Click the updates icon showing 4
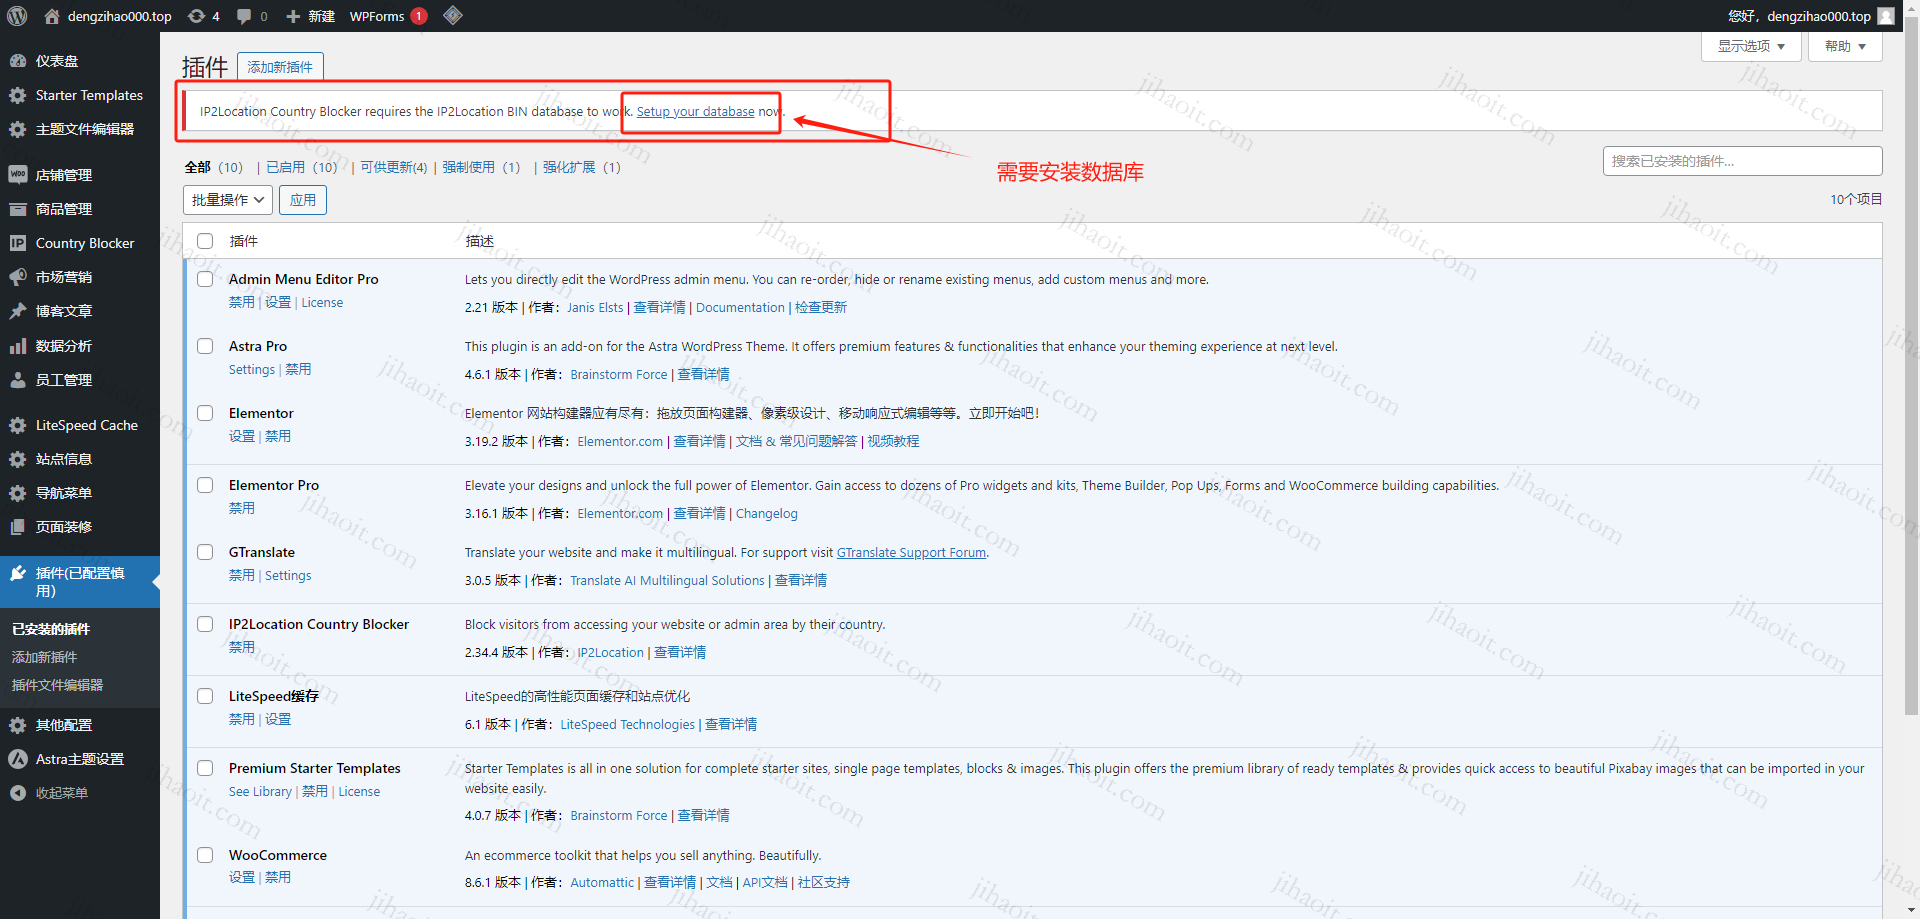The width and height of the screenshot is (1920, 919). (x=197, y=16)
